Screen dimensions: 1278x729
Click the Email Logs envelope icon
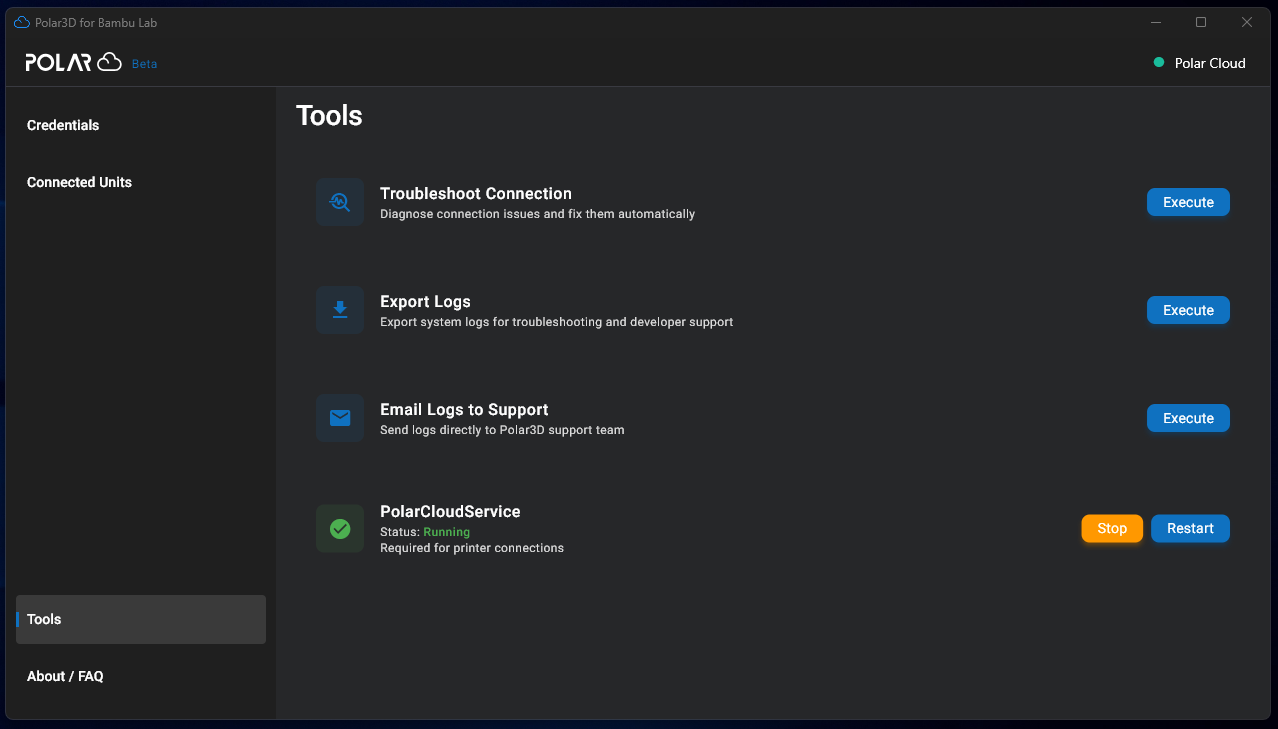point(340,418)
